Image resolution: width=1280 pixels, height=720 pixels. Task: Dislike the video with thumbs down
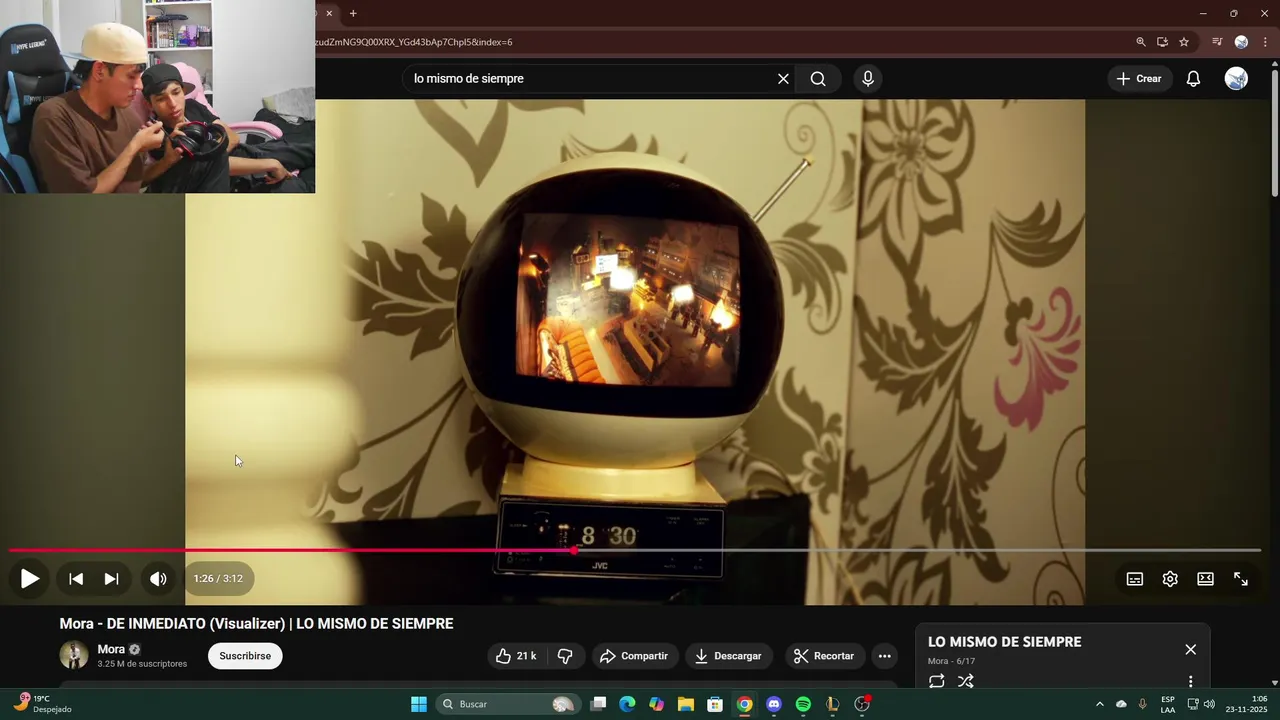click(x=565, y=656)
